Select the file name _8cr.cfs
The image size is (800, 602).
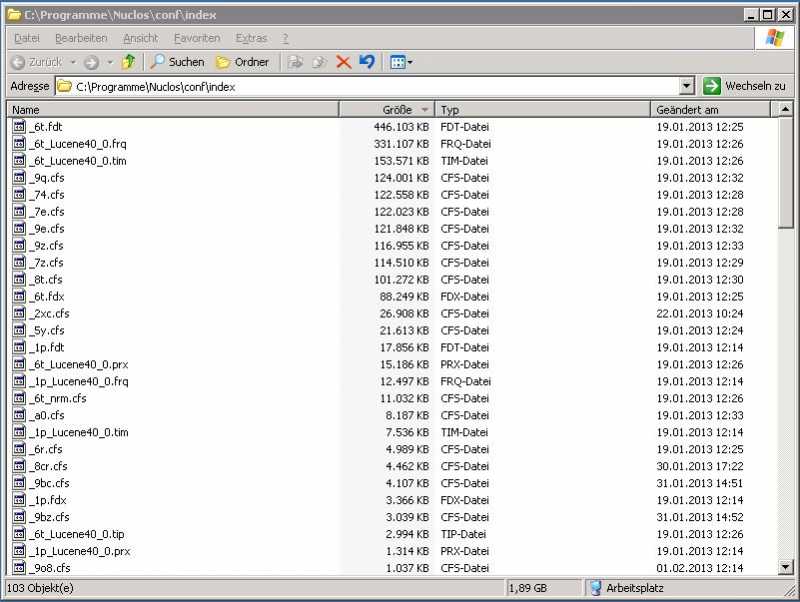[x=48, y=466]
